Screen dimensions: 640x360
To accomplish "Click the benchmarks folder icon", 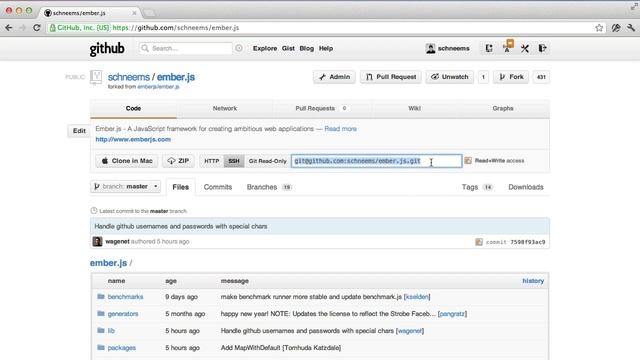I will tap(101, 297).
